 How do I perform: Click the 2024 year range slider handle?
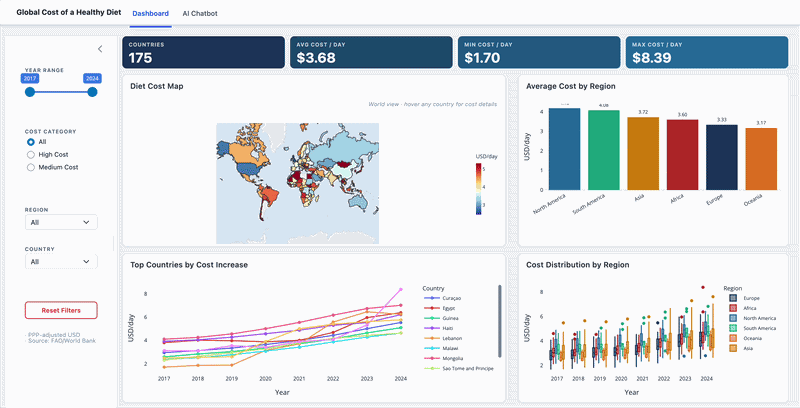[93, 92]
